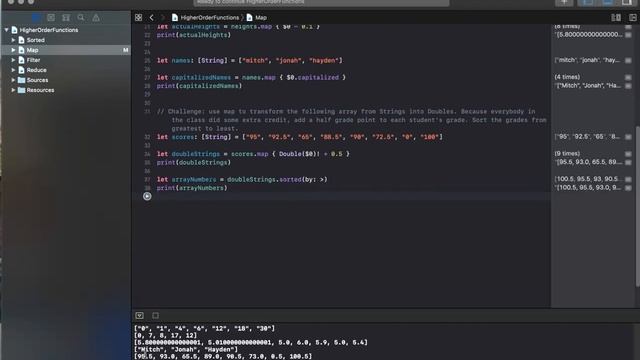Click the plus library button in toolbar
Screen dimensions: 640x360
(x=564, y=2)
